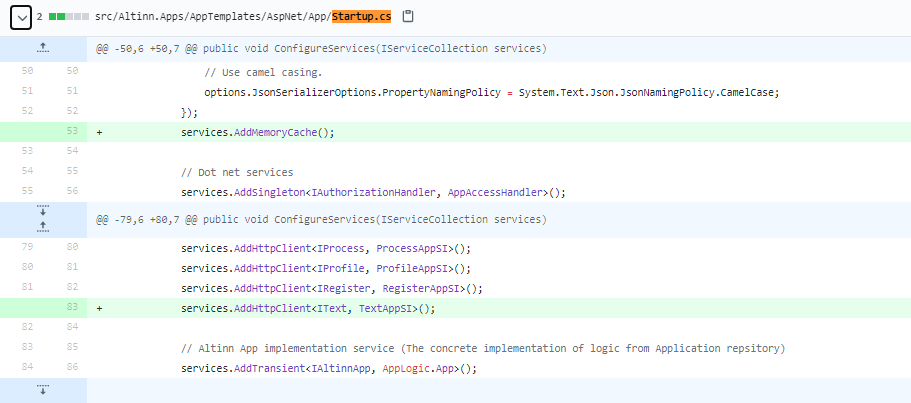The image size is (911, 403).
Task: Select new line number 83
Action: [71, 309]
